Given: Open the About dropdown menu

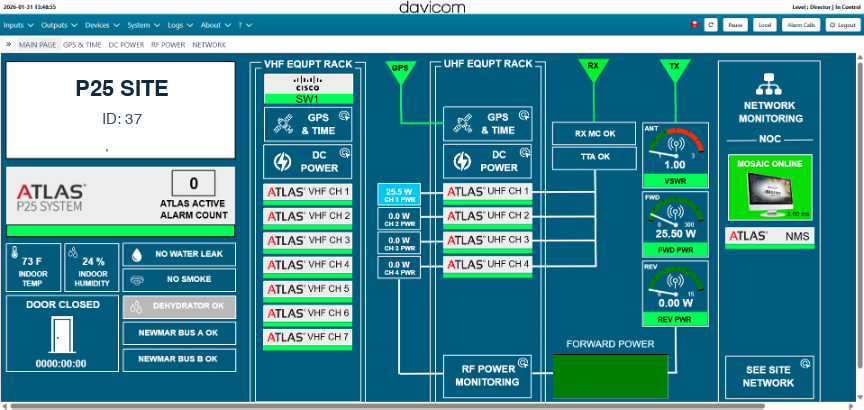Looking at the screenshot, I should click(215, 25).
